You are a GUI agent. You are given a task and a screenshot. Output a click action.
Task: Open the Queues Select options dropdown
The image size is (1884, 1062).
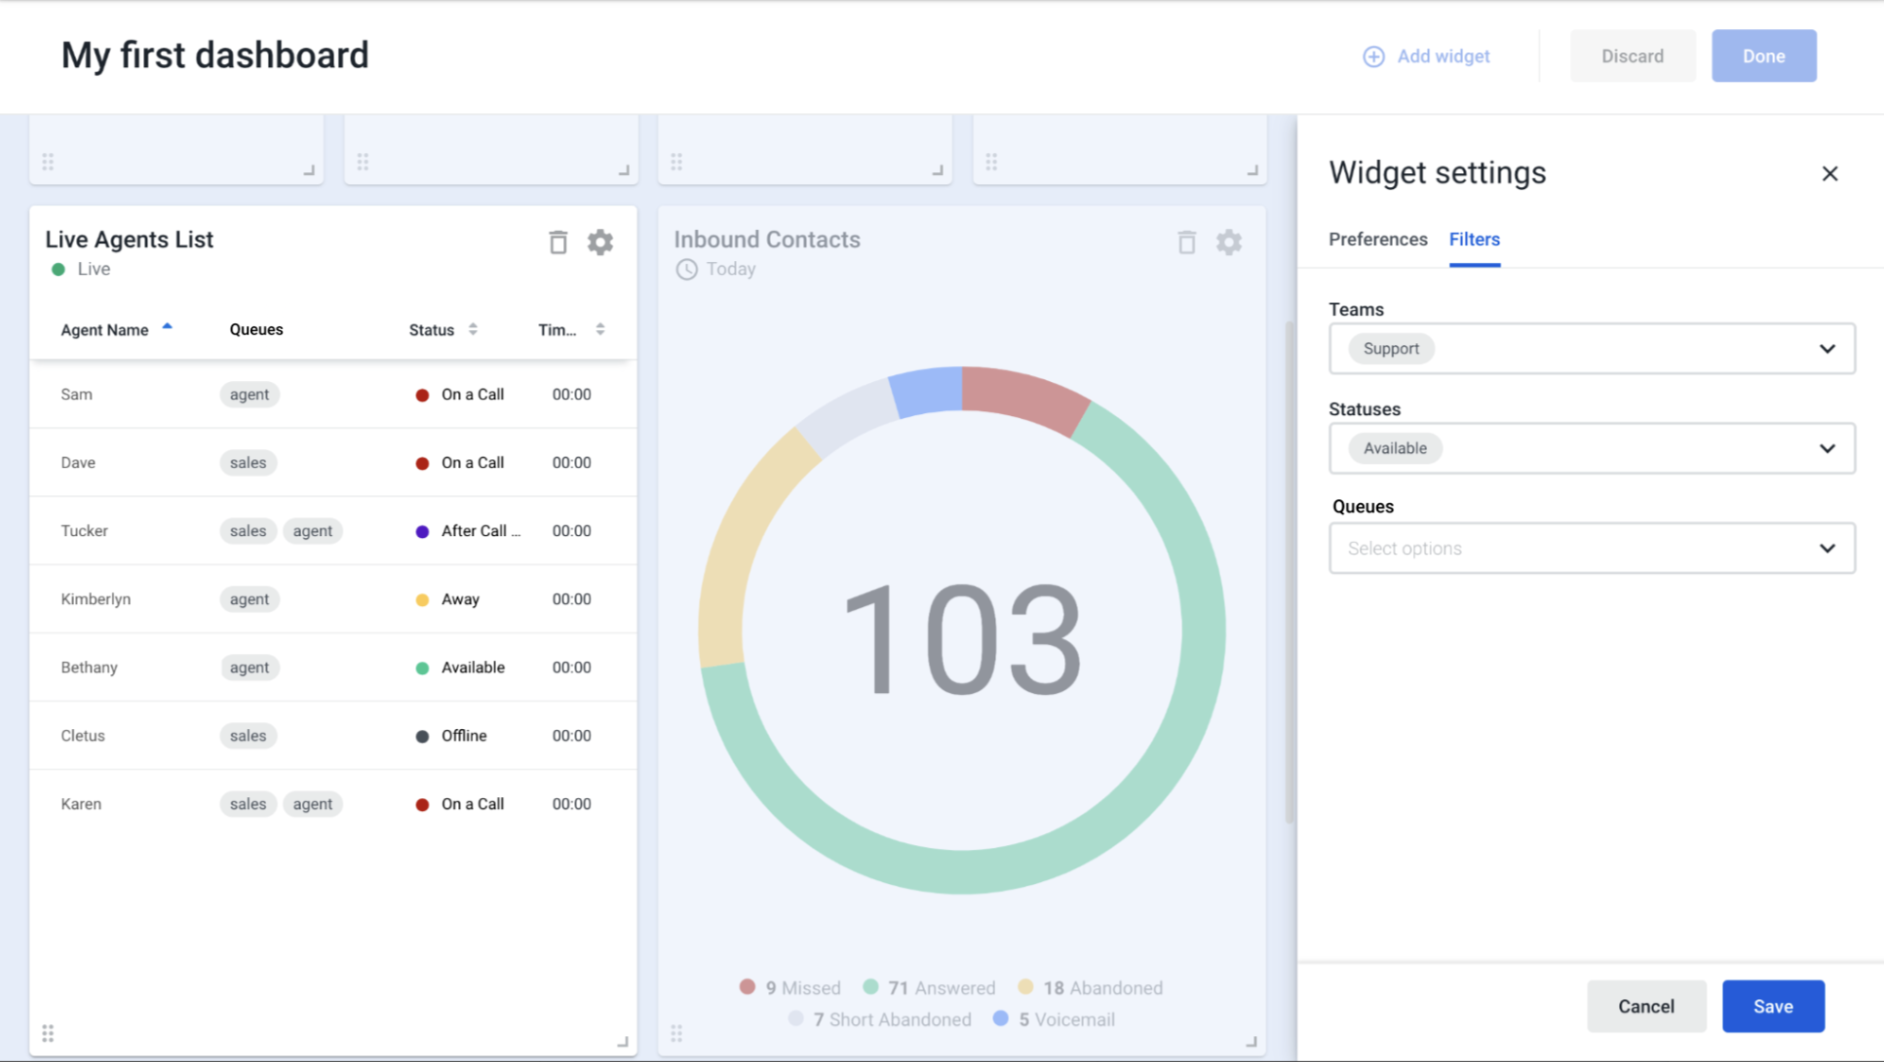pos(1592,548)
